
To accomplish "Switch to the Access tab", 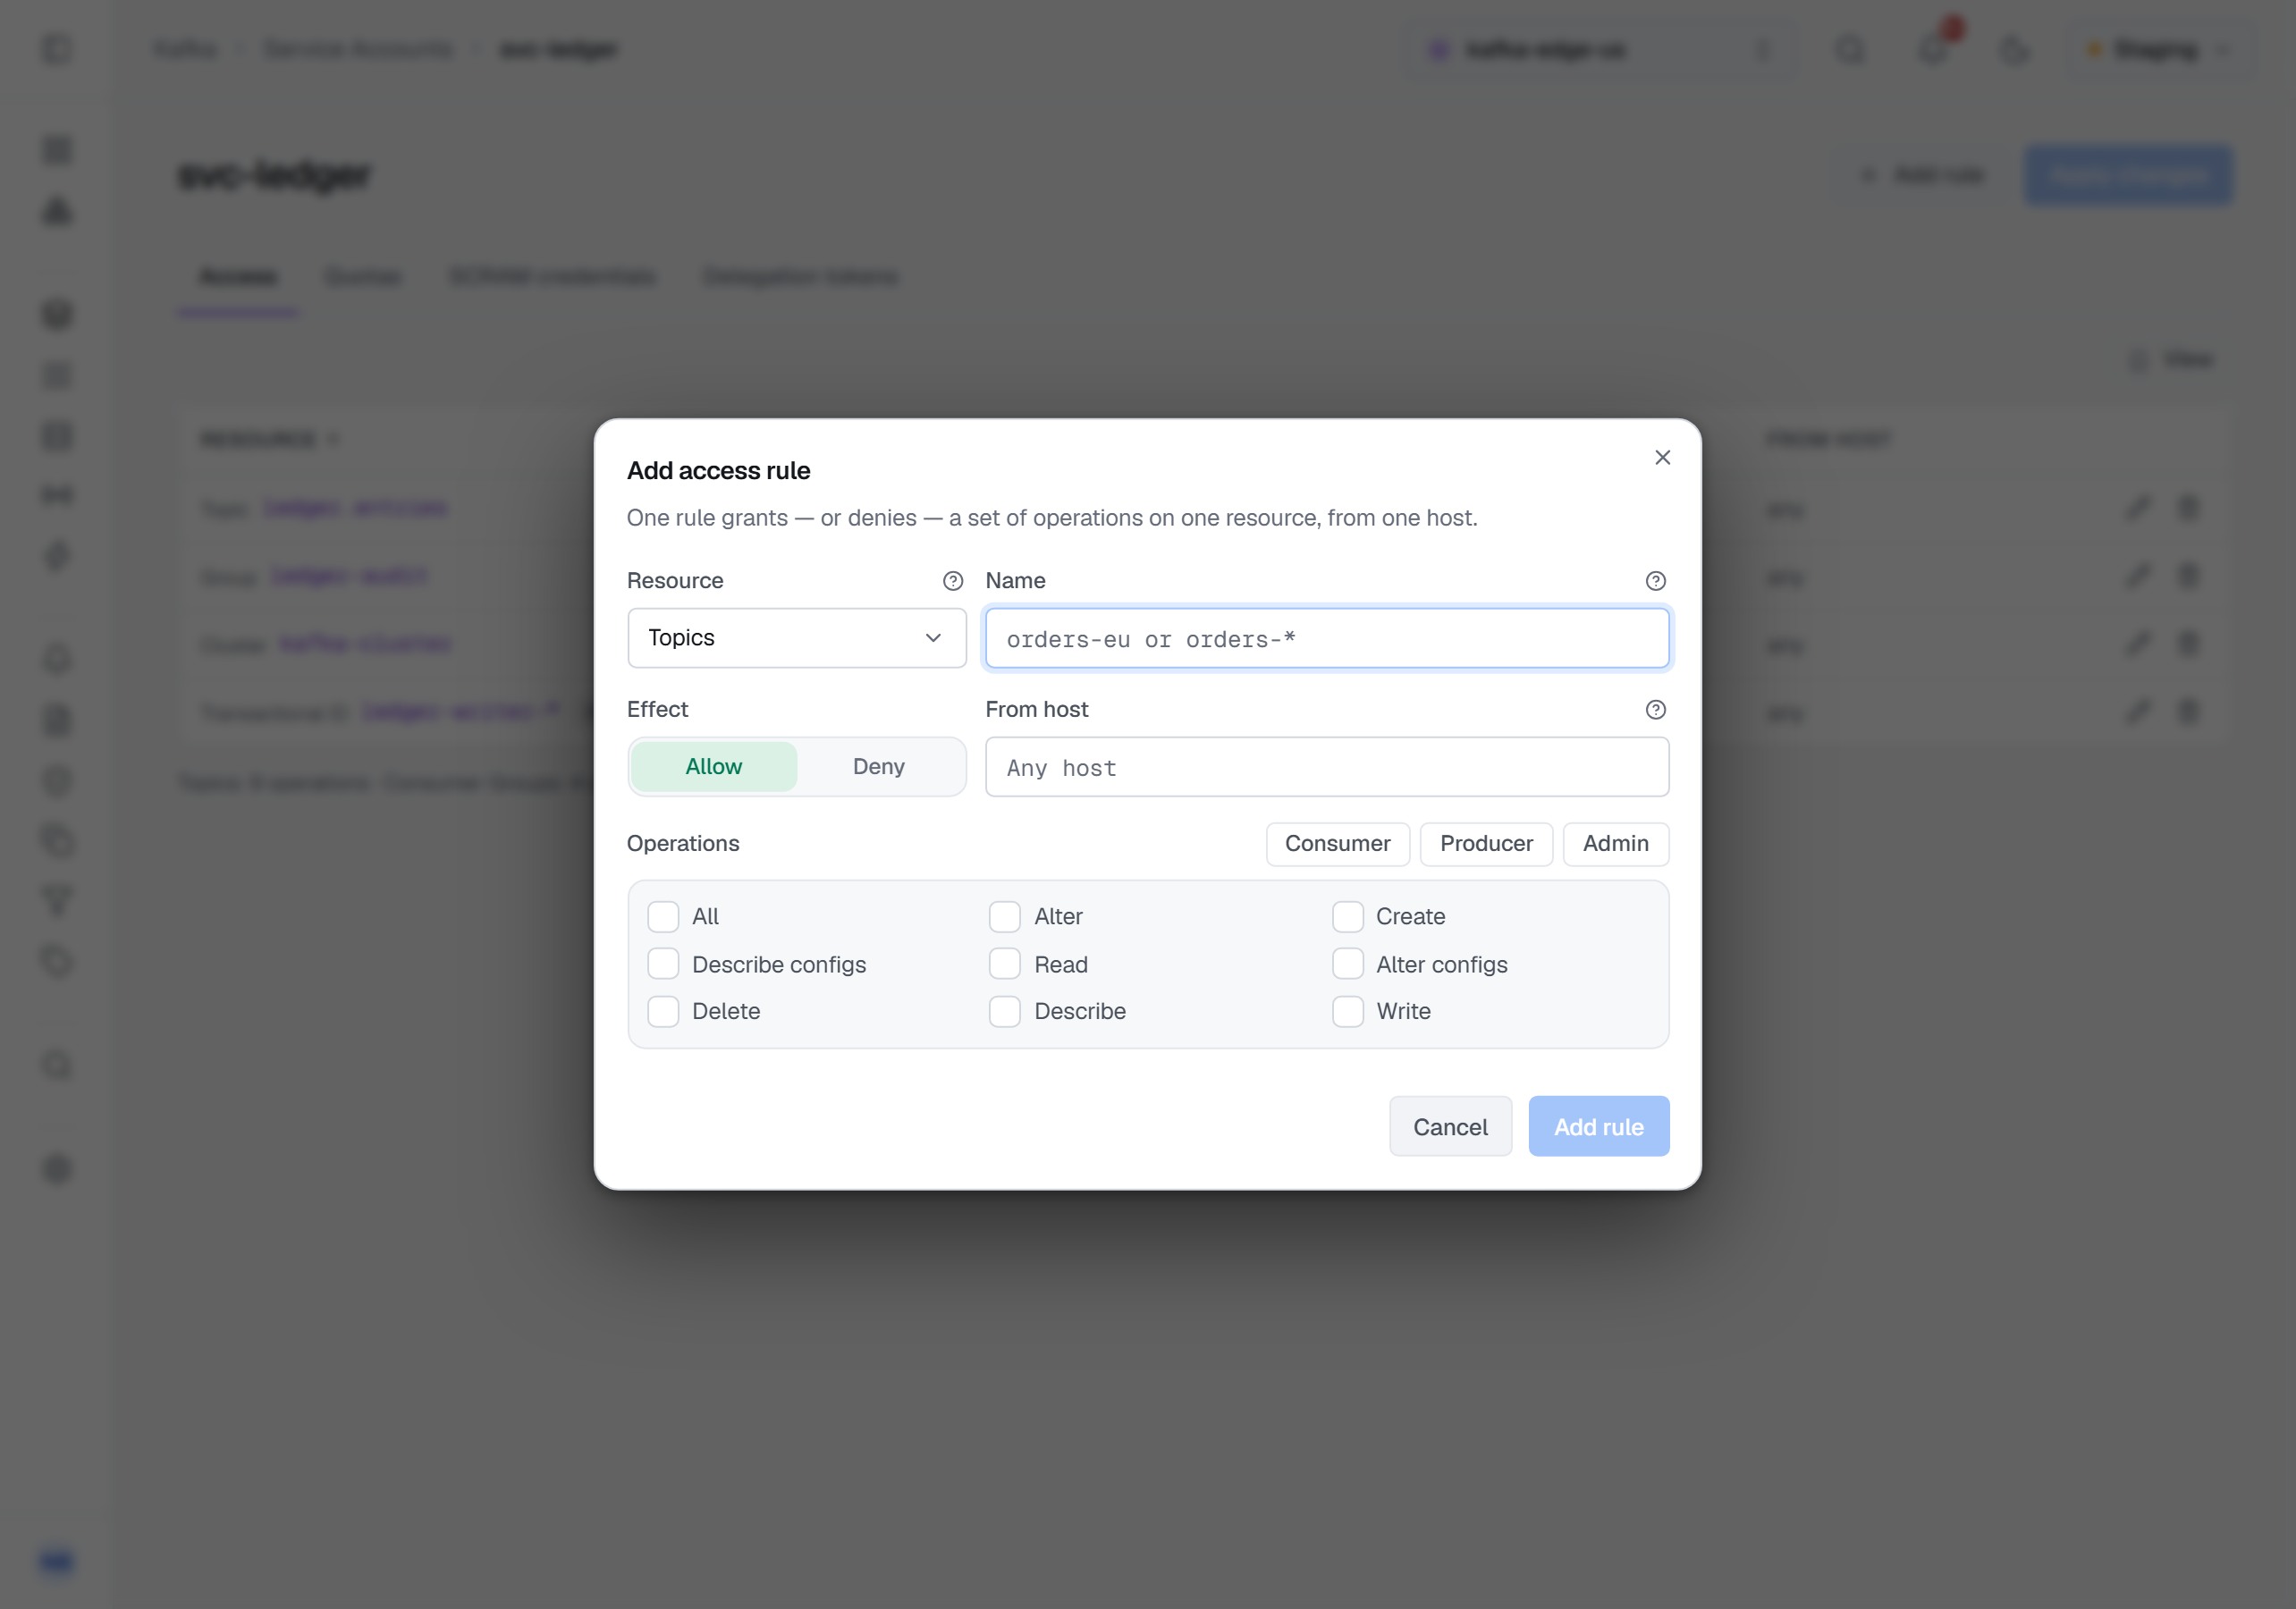I will (x=238, y=277).
